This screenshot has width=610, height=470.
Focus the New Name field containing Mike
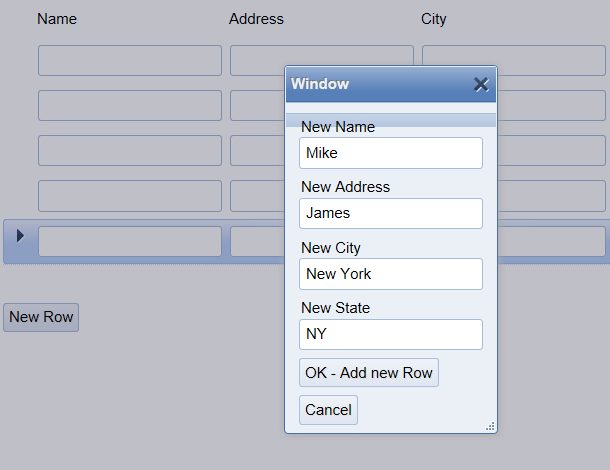pos(391,153)
